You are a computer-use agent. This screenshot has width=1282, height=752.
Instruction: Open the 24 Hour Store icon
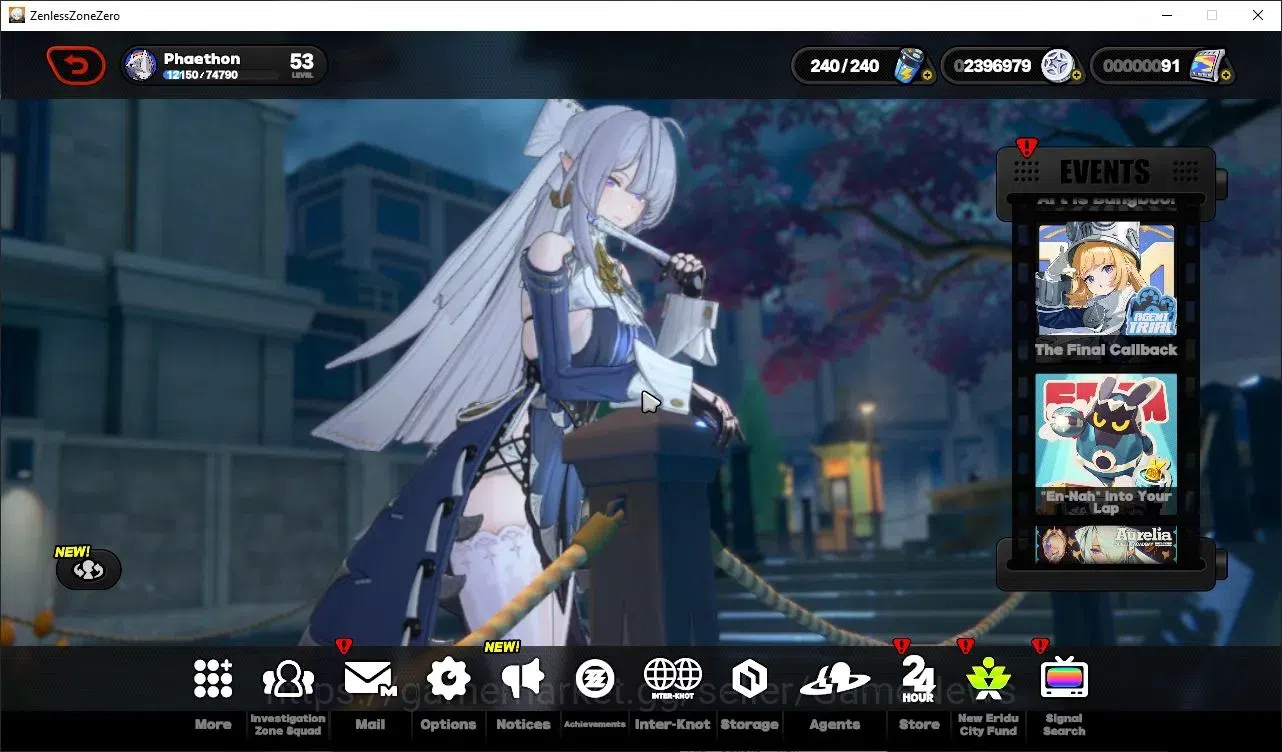[918, 679]
